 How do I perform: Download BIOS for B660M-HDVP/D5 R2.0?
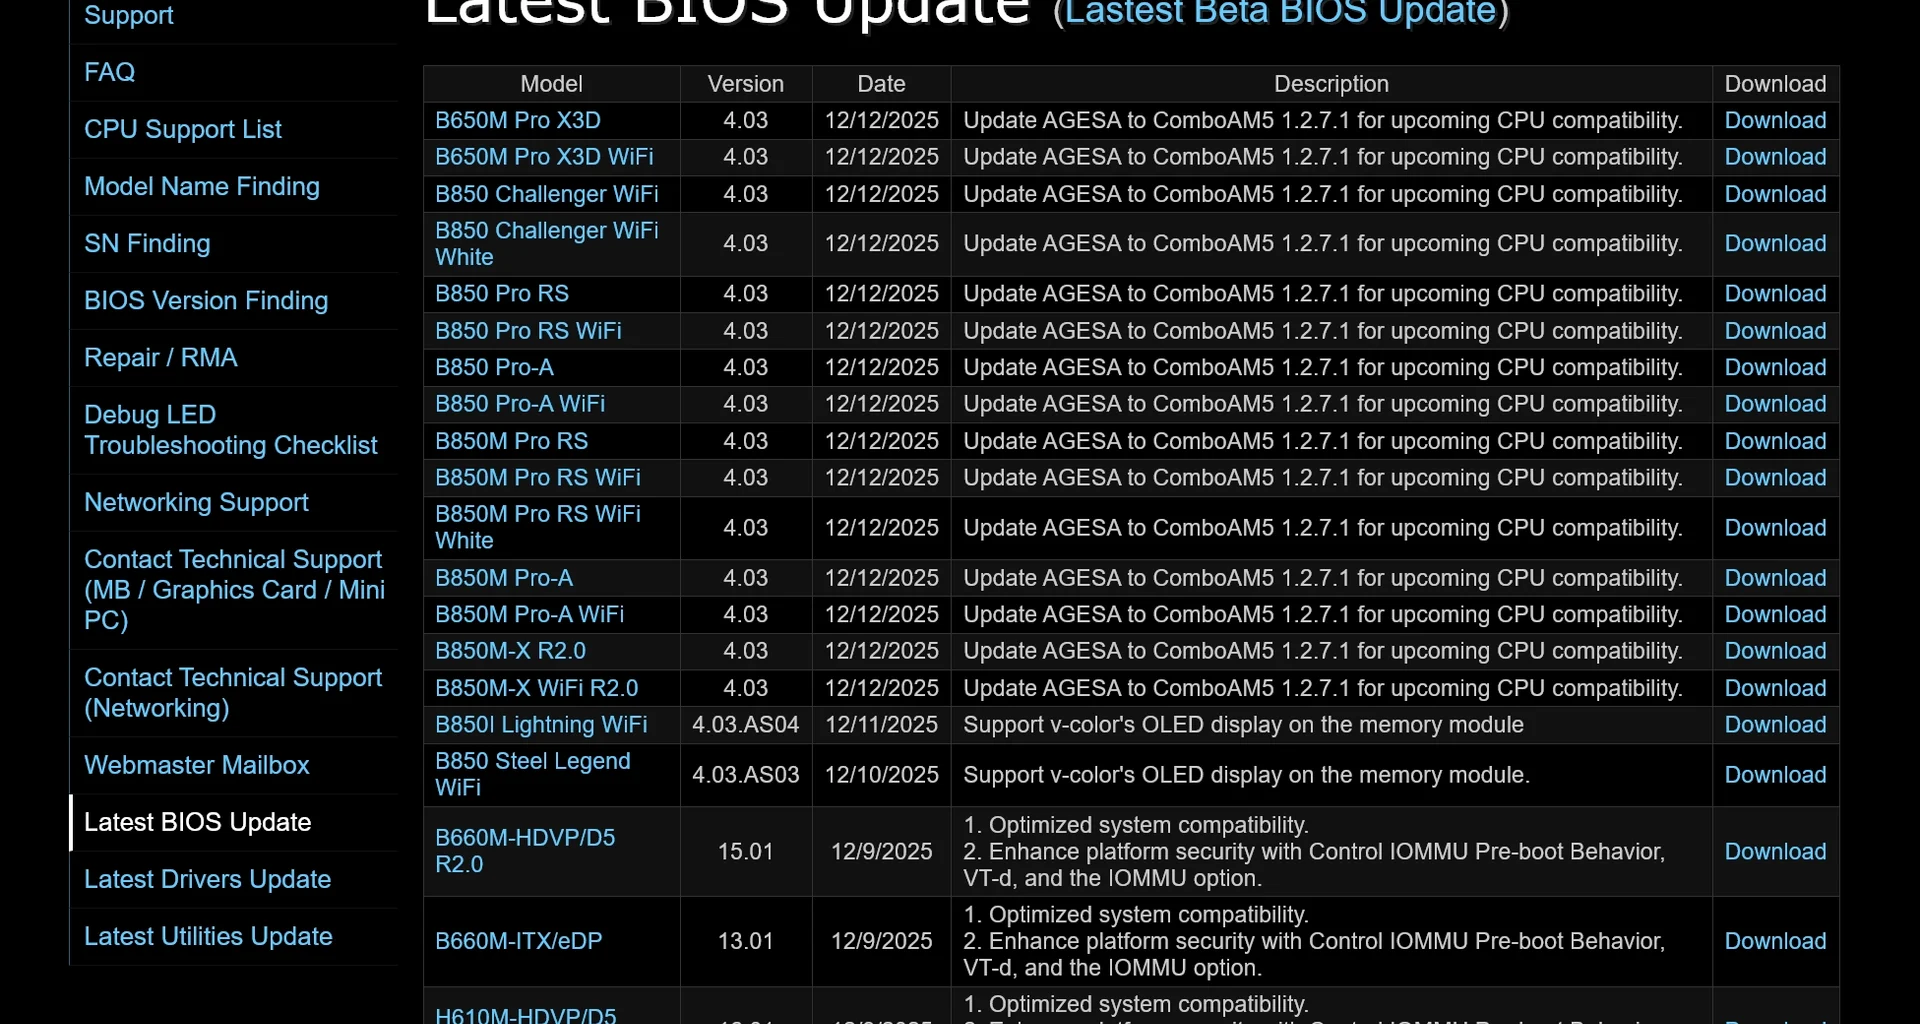[x=1775, y=851]
